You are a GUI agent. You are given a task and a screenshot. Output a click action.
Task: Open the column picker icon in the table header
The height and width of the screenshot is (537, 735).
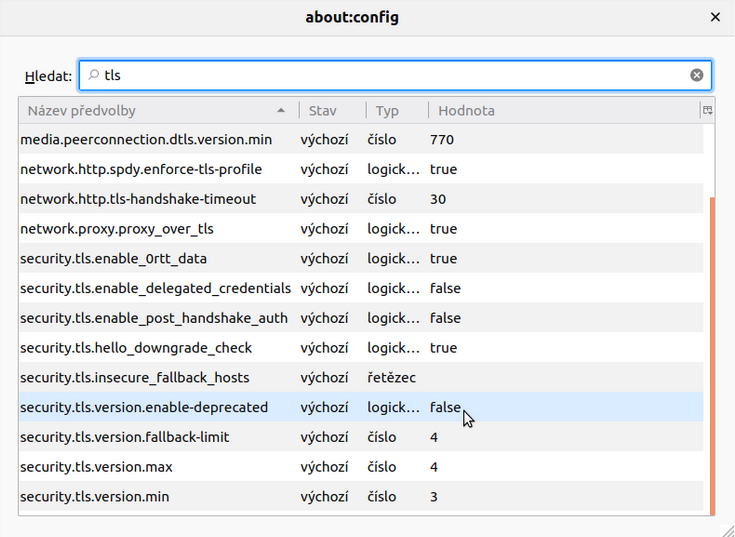pyautogui.click(x=707, y=110)
